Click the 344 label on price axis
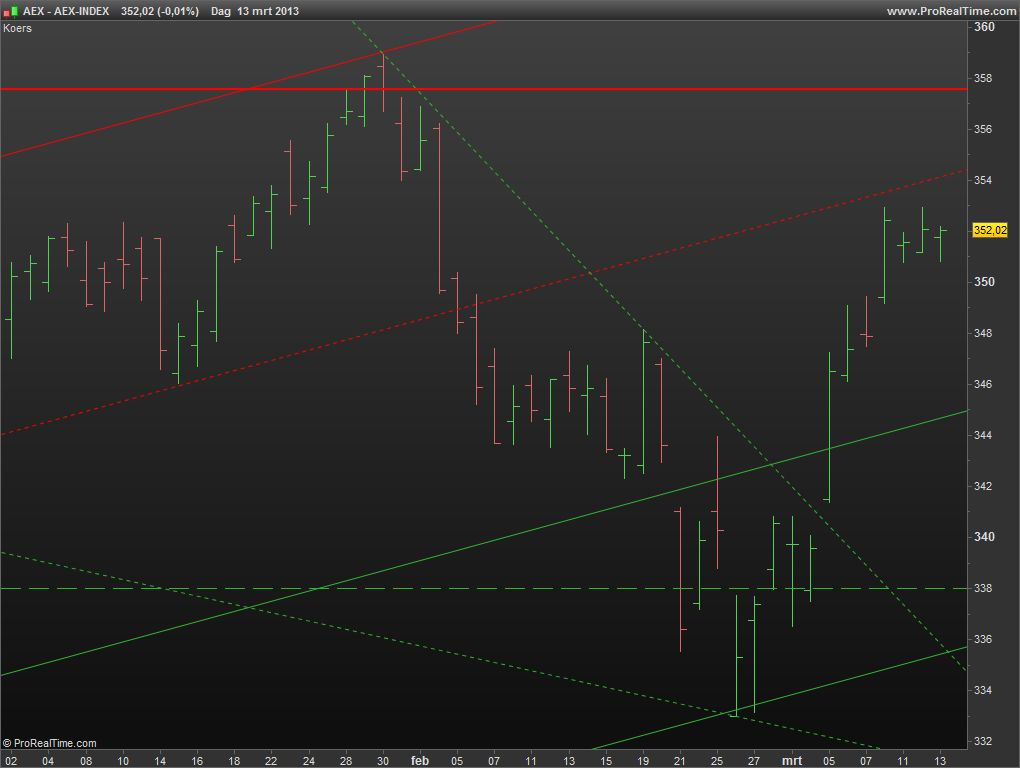Screen dimensions: 1020x768 tap(984, 435)
